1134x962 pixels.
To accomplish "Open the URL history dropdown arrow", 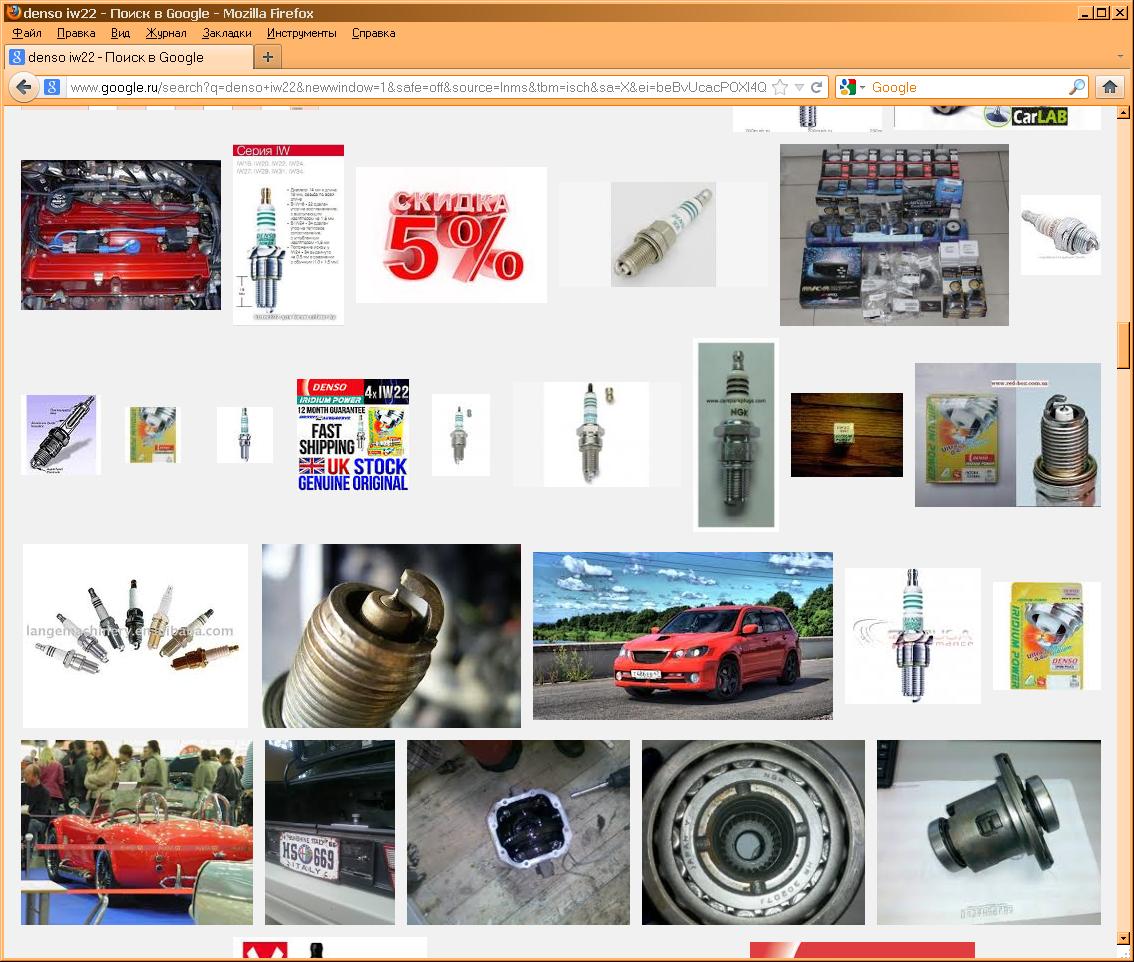I will pos(800,87).
